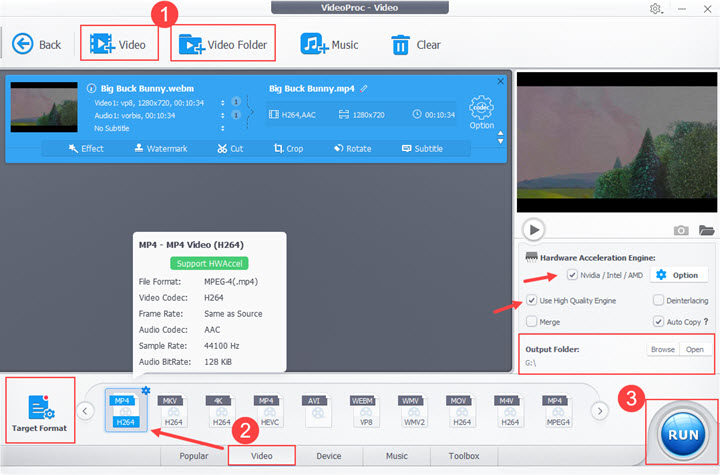Select WEBM VP8 format preset
This screenshot has width=720, height=475.
pos(366,411)
